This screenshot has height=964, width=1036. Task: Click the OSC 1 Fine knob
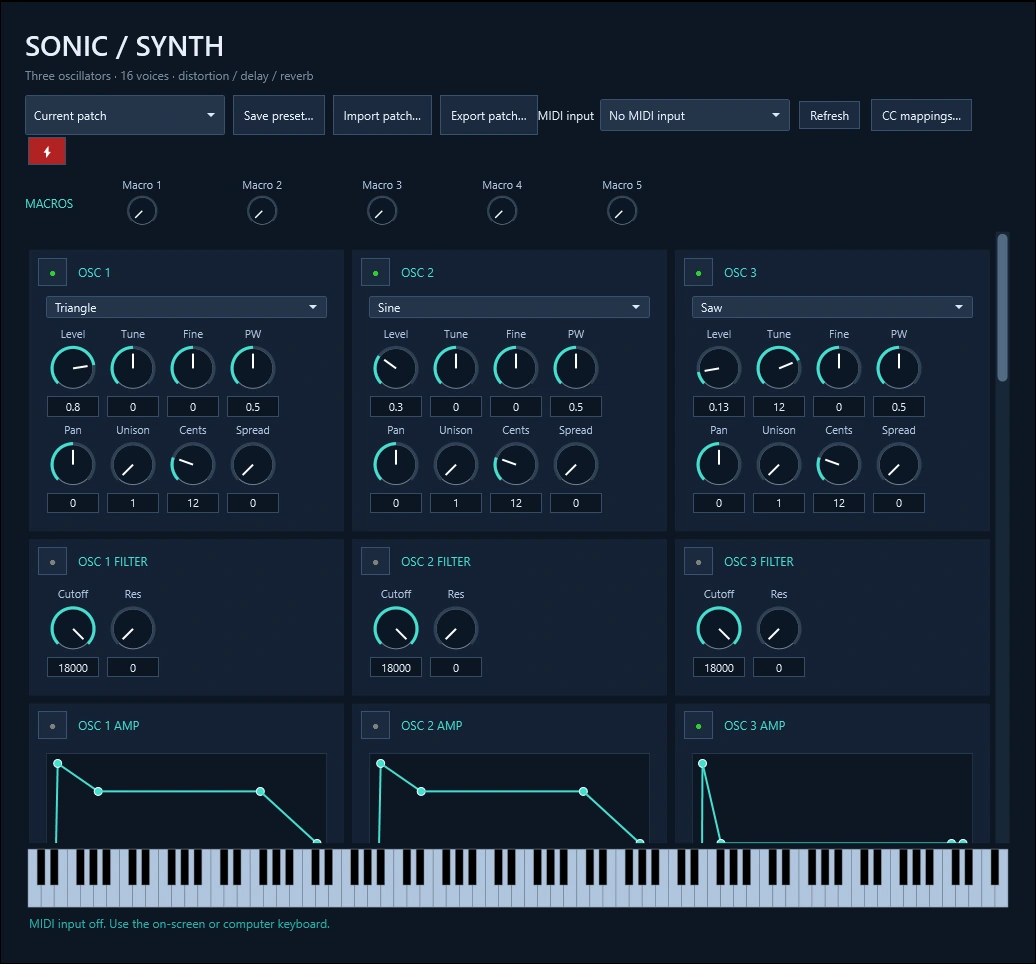193,368
